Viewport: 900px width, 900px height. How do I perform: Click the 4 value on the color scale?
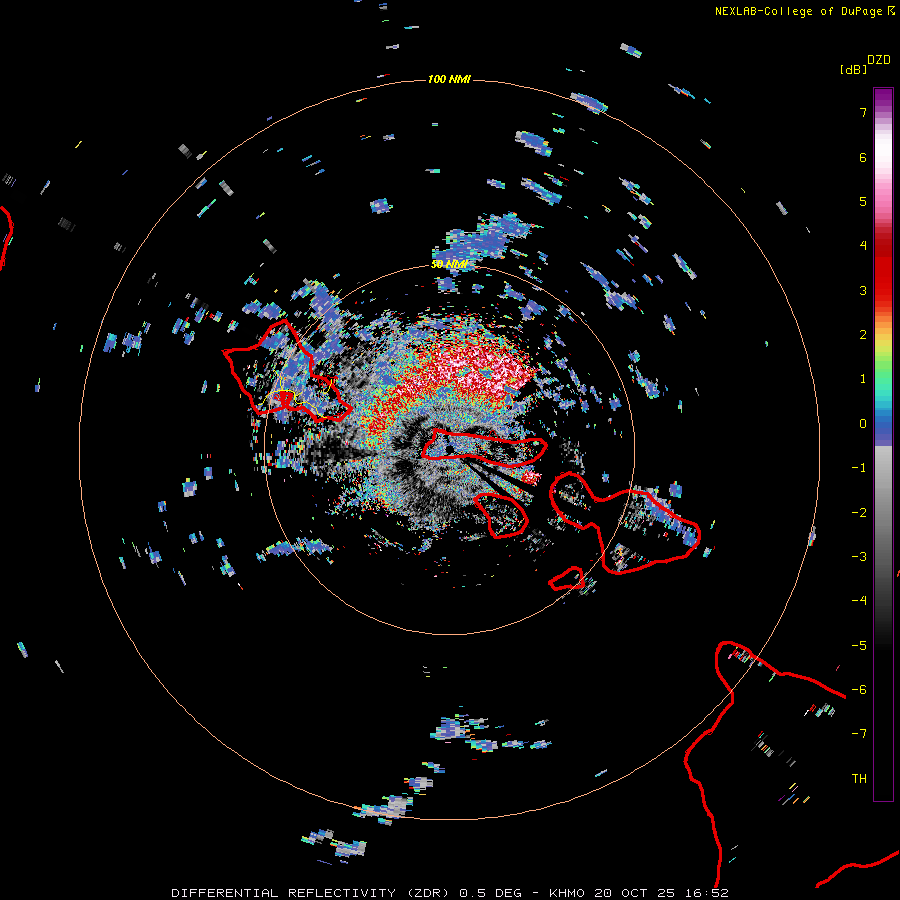pos(863,246)
